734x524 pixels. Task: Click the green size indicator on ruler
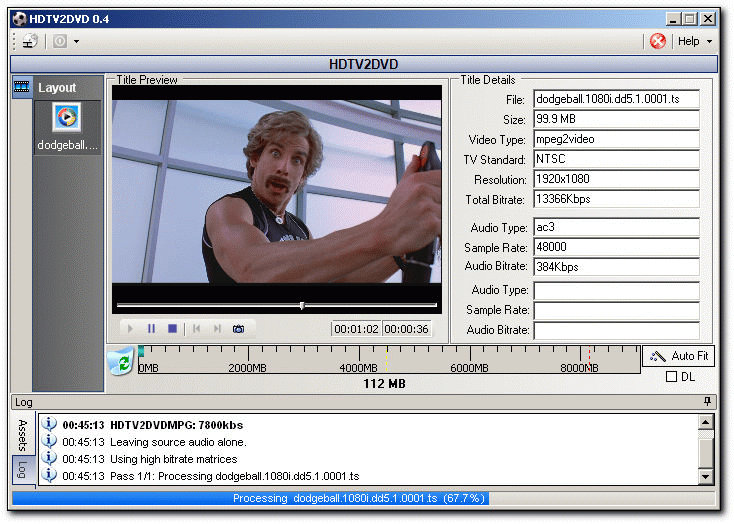(141, 352)
